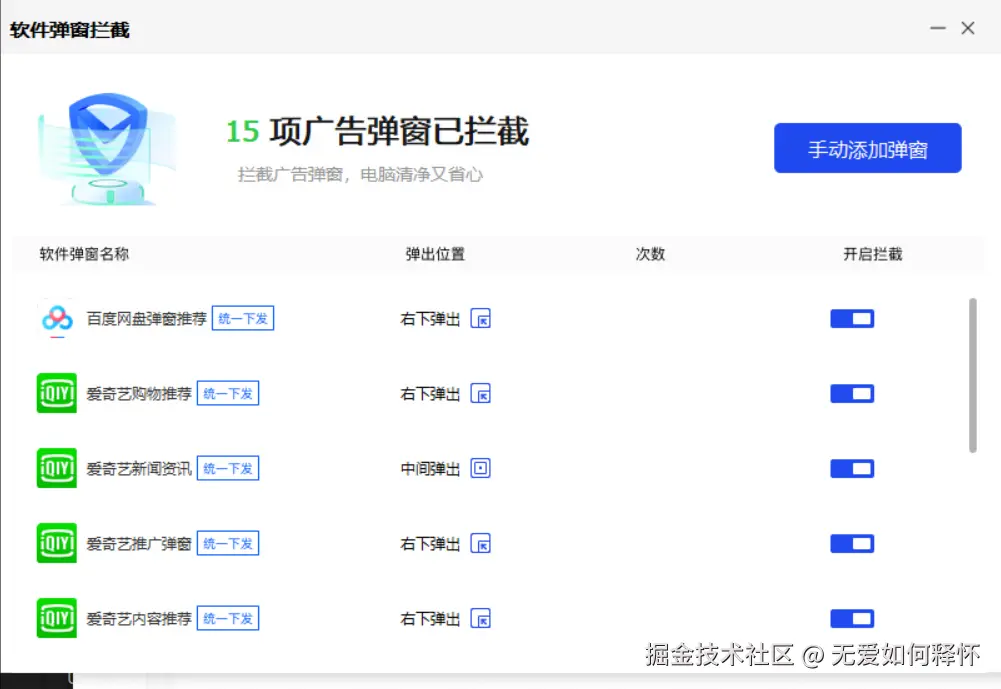The height and width of the screenshot is (689, 1001).
Task: Click 右下弹出 text in 百度网盘弹窗推荐 row
Action: pyautogui.click(x=430, y=319)
